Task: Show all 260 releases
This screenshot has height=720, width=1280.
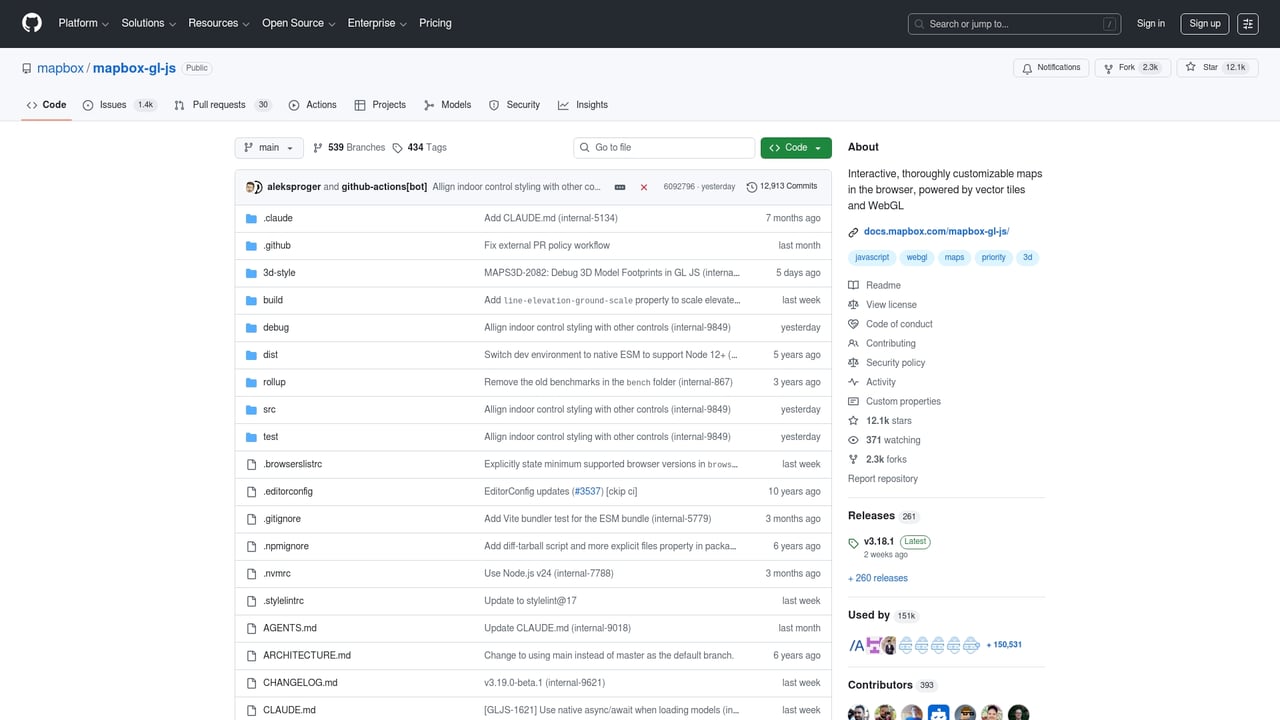Action: point(877,578)
